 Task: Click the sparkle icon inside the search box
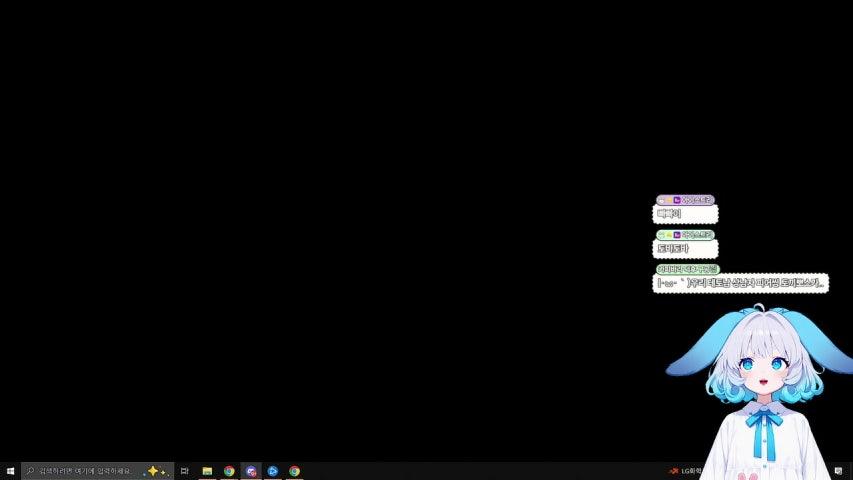point(155,471)
